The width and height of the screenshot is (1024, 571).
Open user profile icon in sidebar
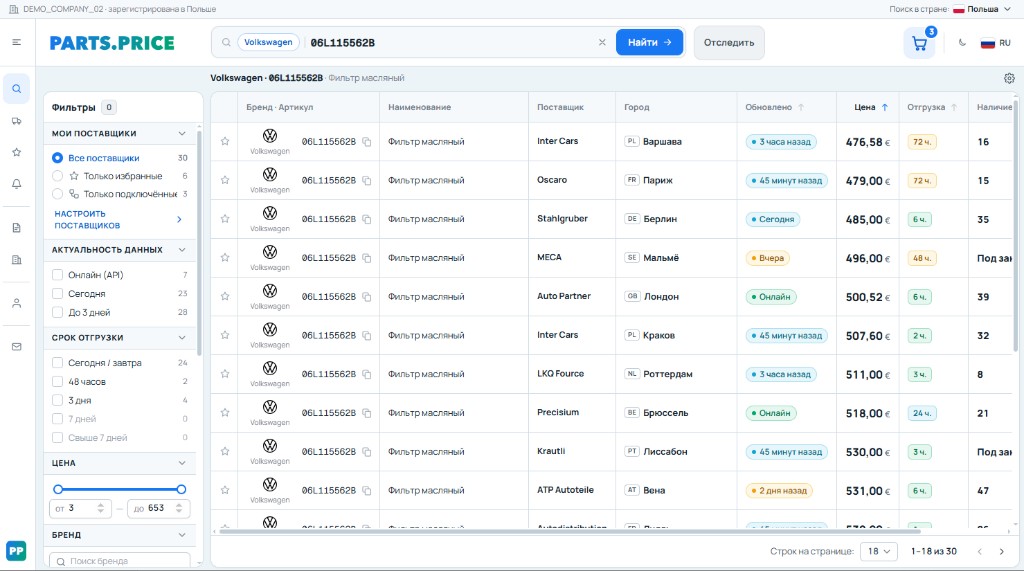pos(16,303)
